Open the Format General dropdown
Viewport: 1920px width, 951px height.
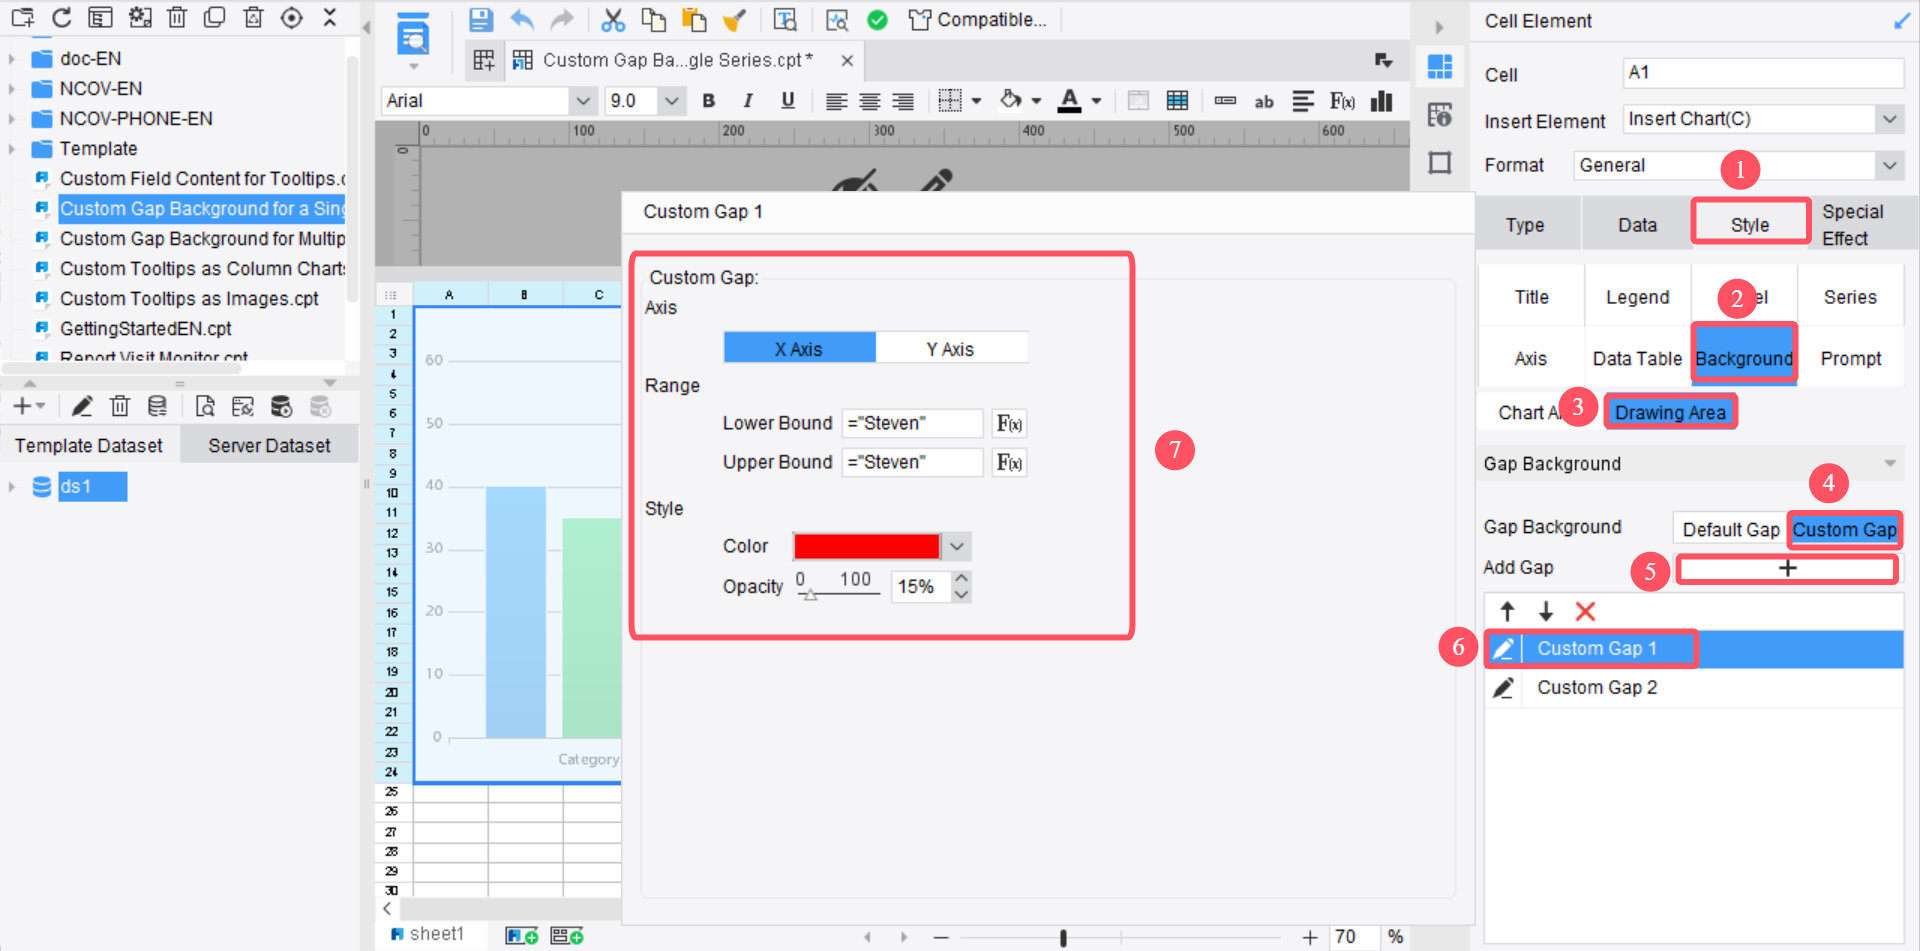[1889, 166]
